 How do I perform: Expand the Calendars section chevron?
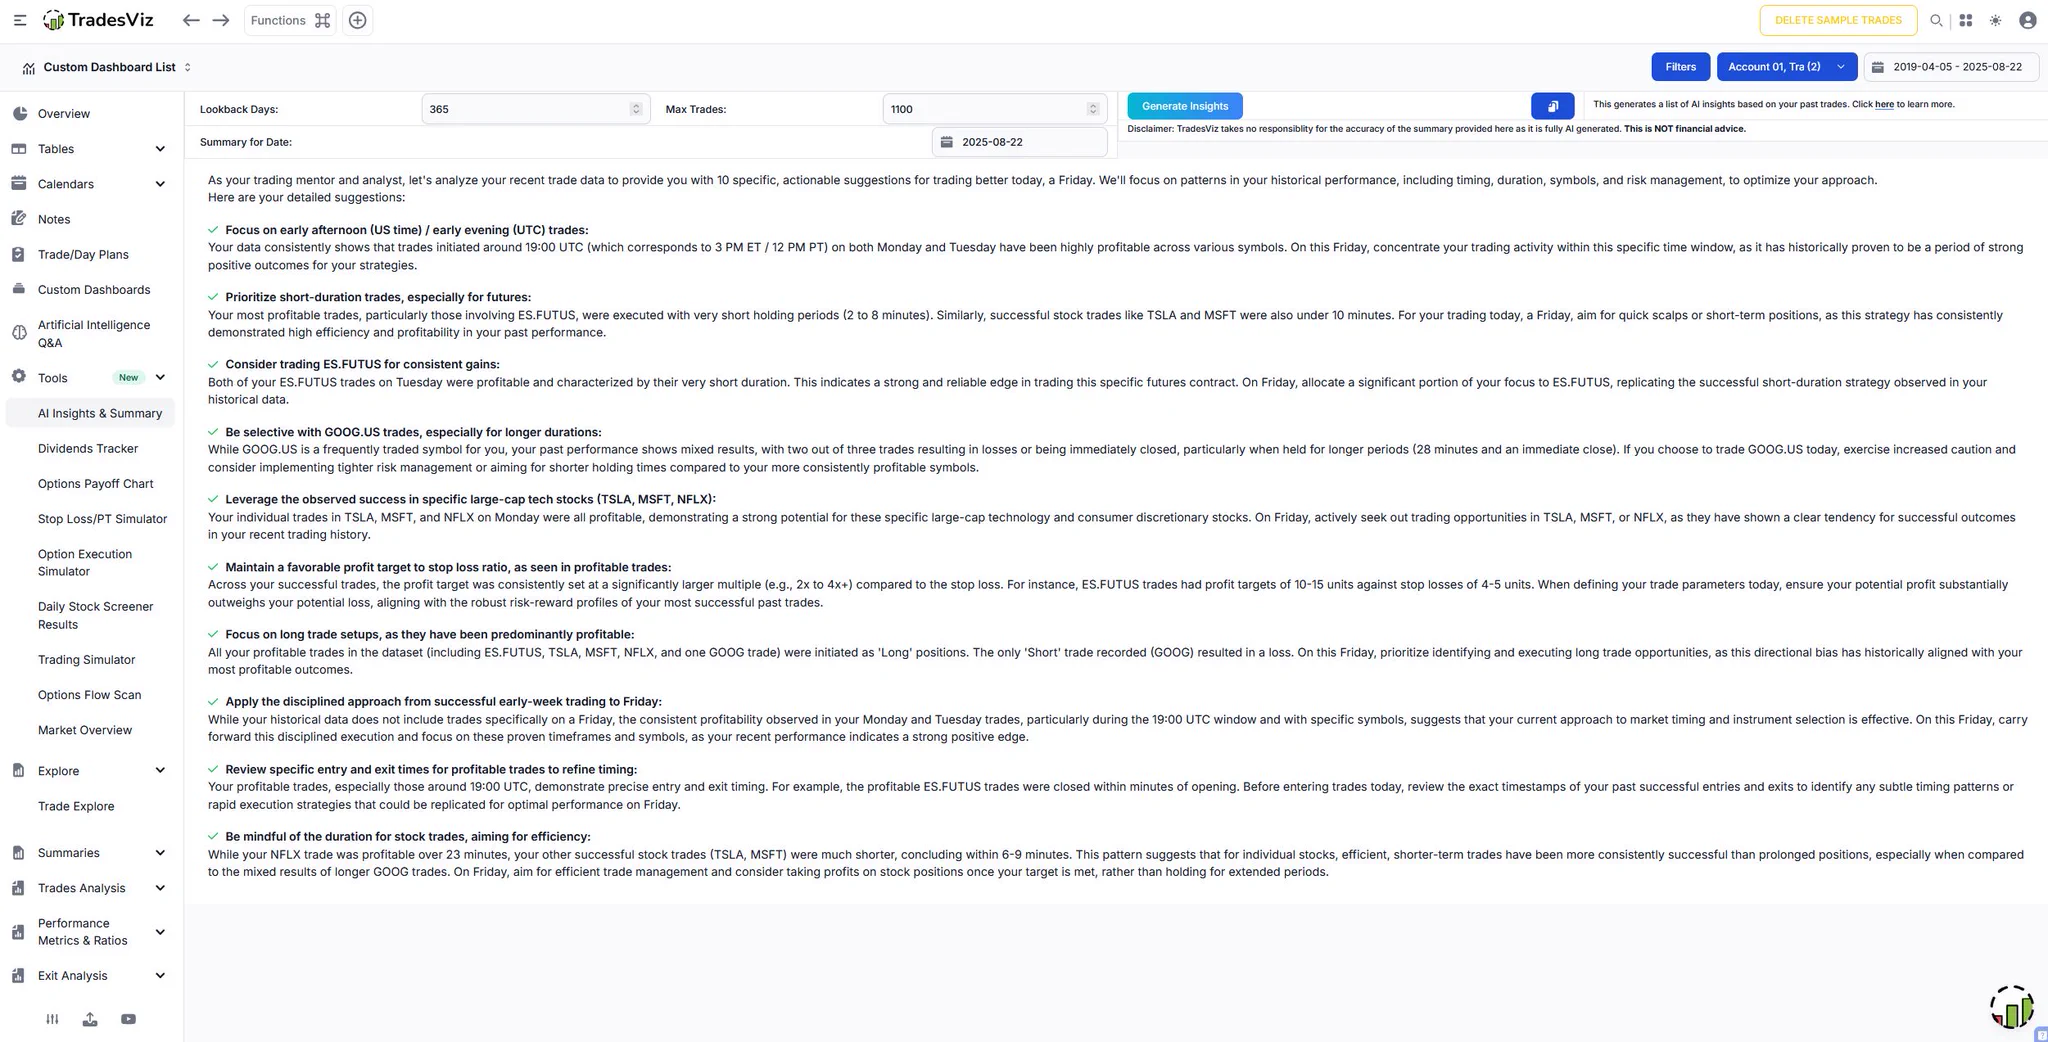pos(160,184)
